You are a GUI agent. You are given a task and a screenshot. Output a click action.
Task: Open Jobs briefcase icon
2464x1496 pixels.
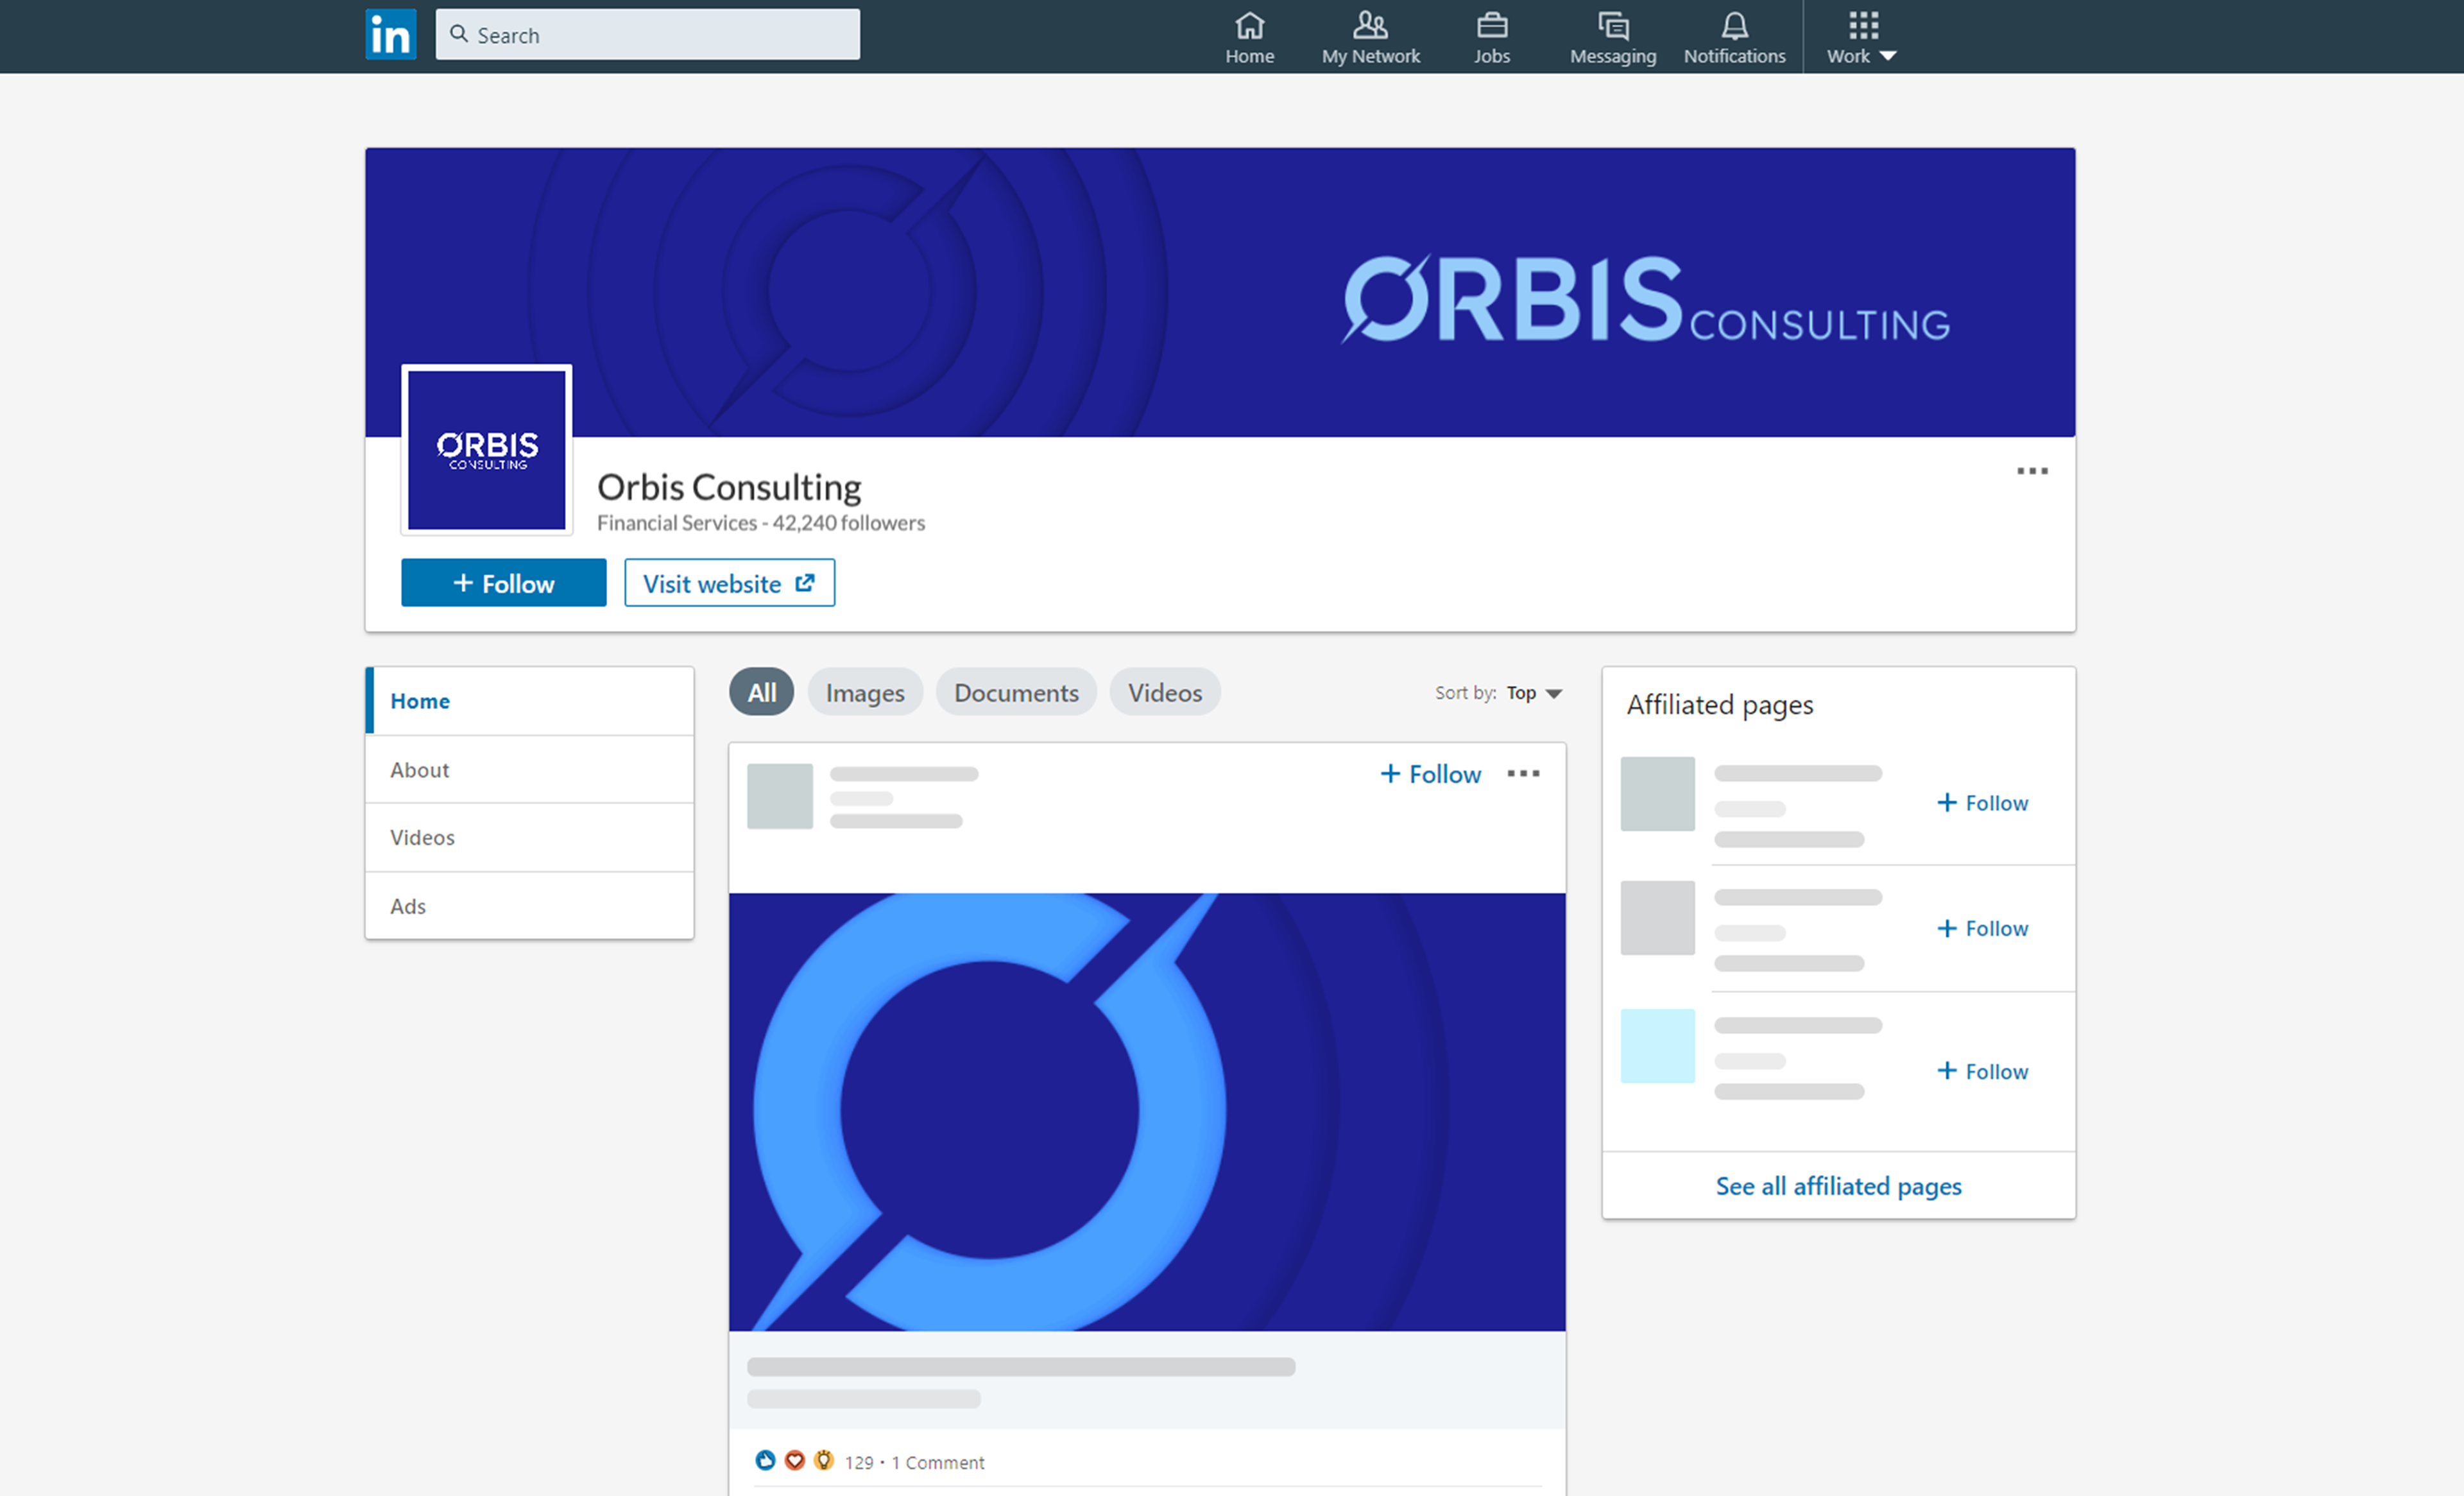[x=1491, y=25]
